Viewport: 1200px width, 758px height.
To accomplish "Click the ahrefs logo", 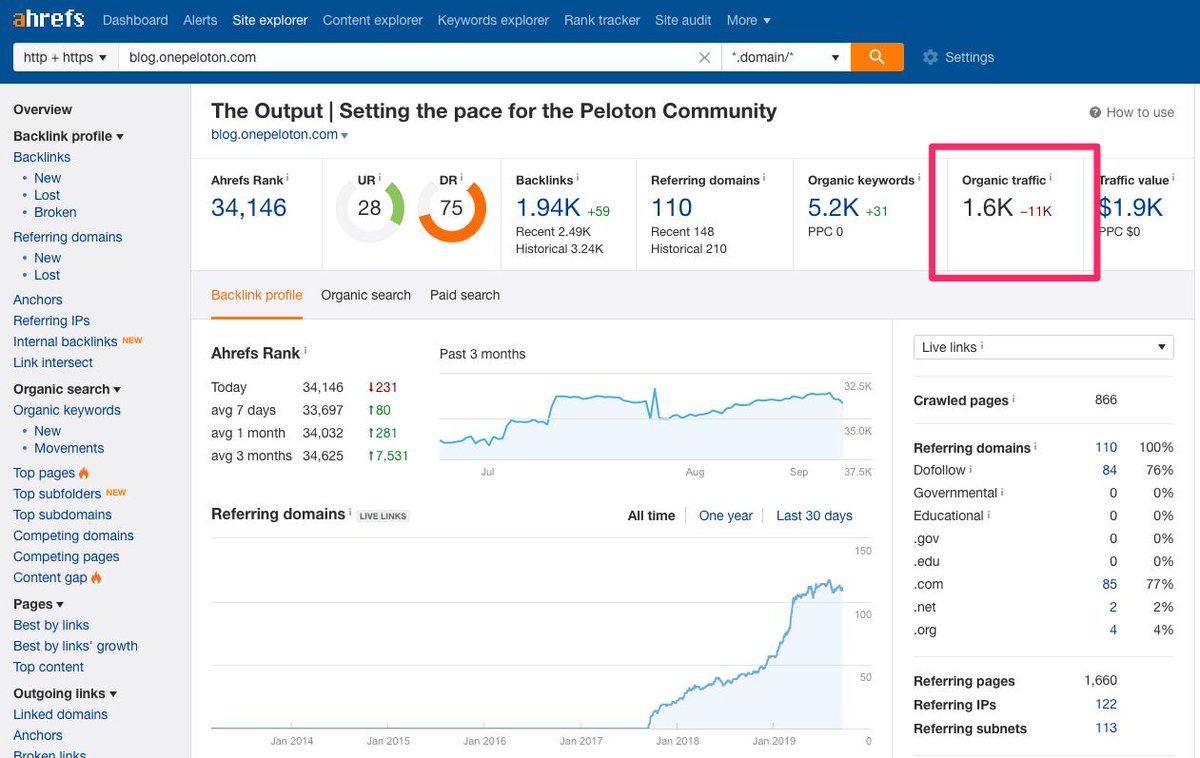I will tap(48, 19).
